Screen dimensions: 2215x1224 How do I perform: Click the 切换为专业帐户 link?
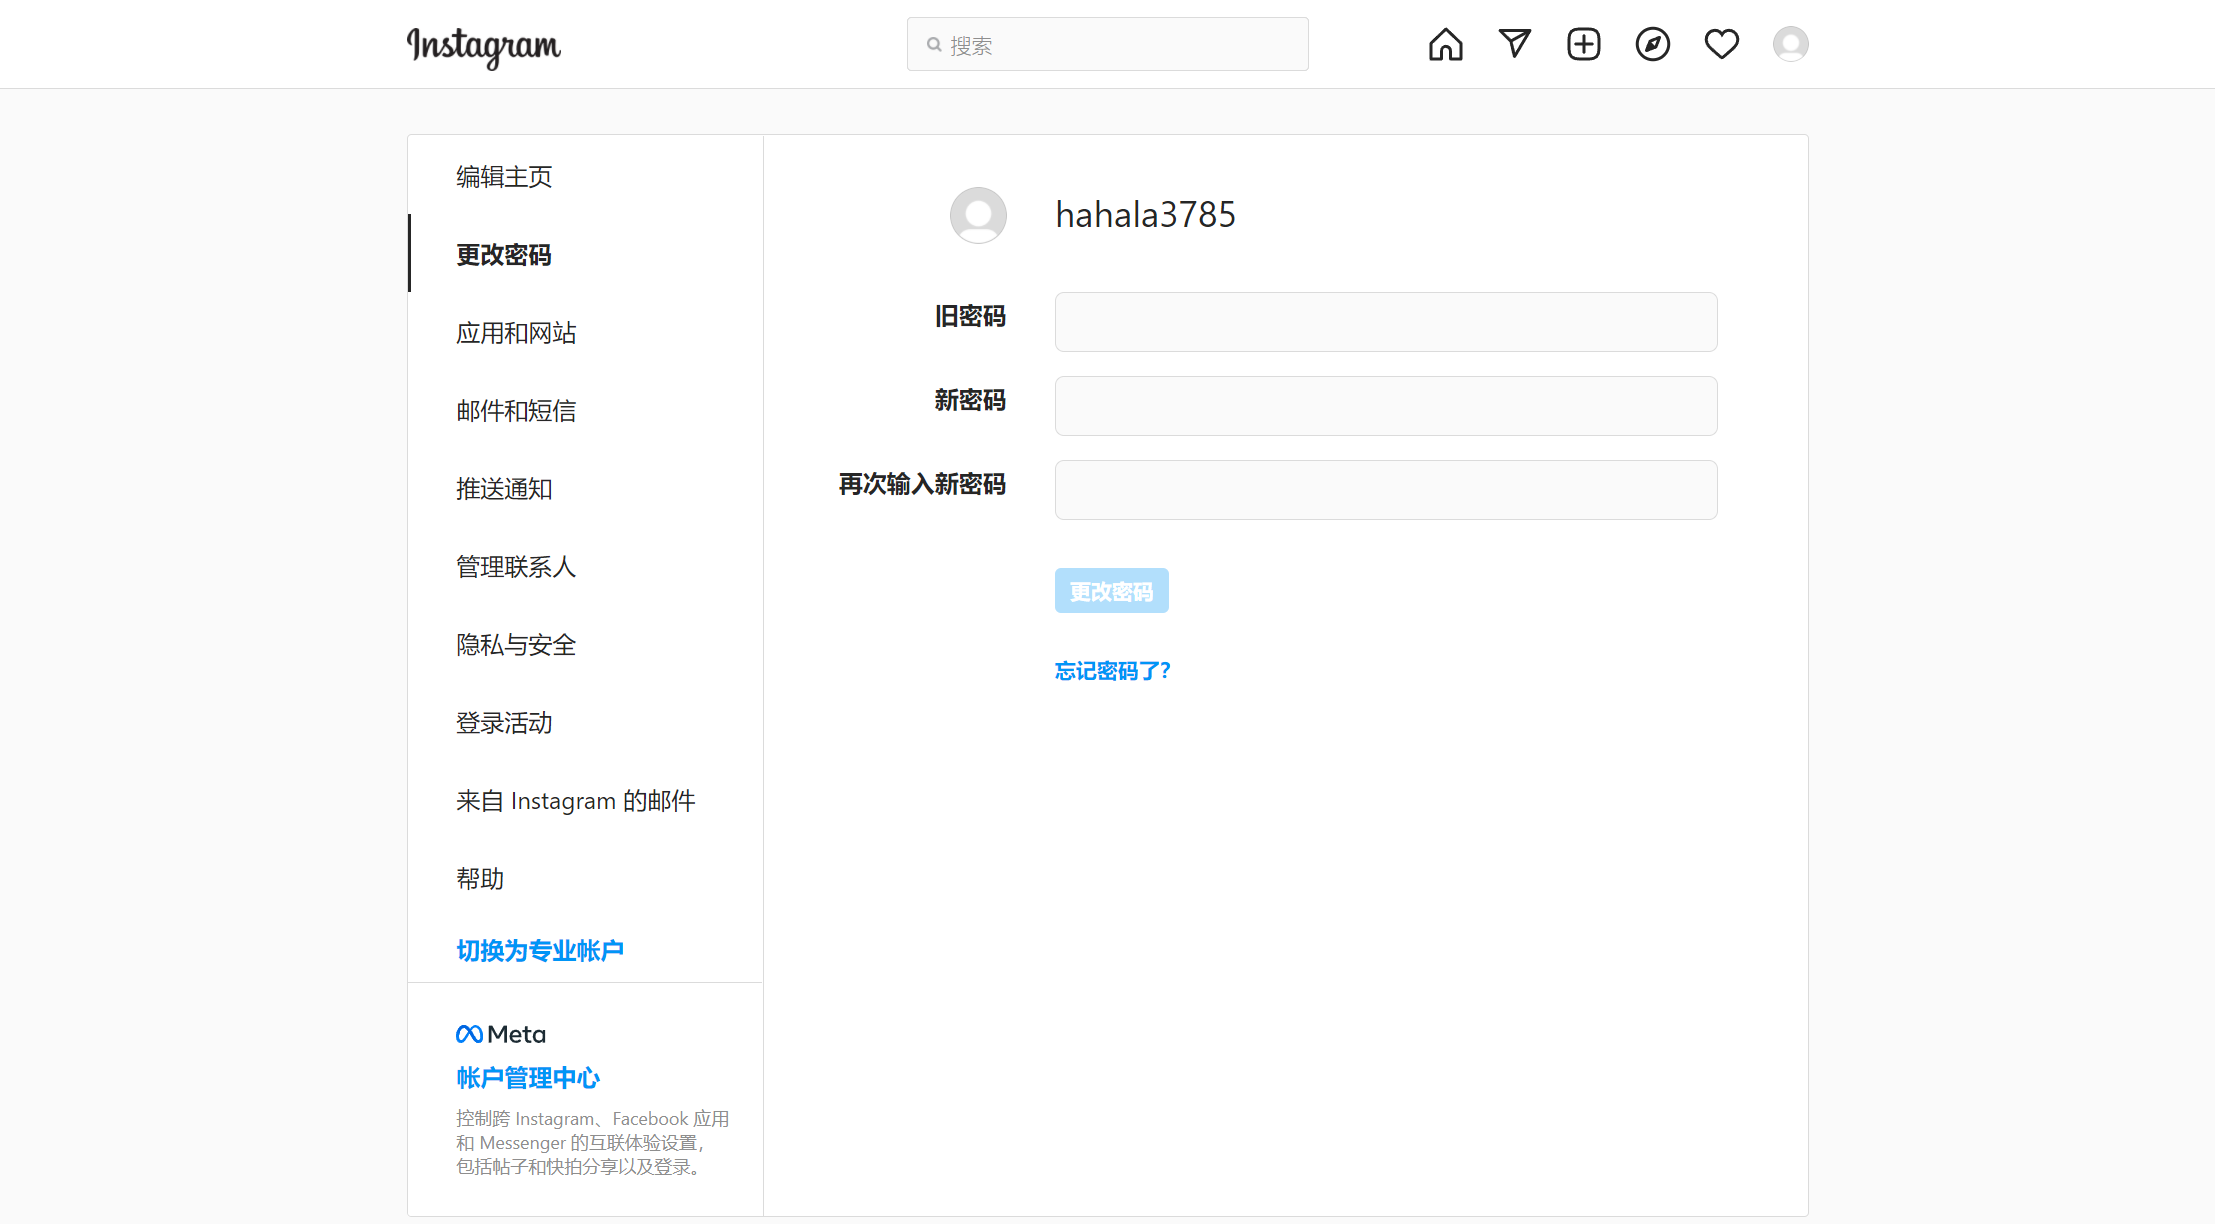(540, 950)
